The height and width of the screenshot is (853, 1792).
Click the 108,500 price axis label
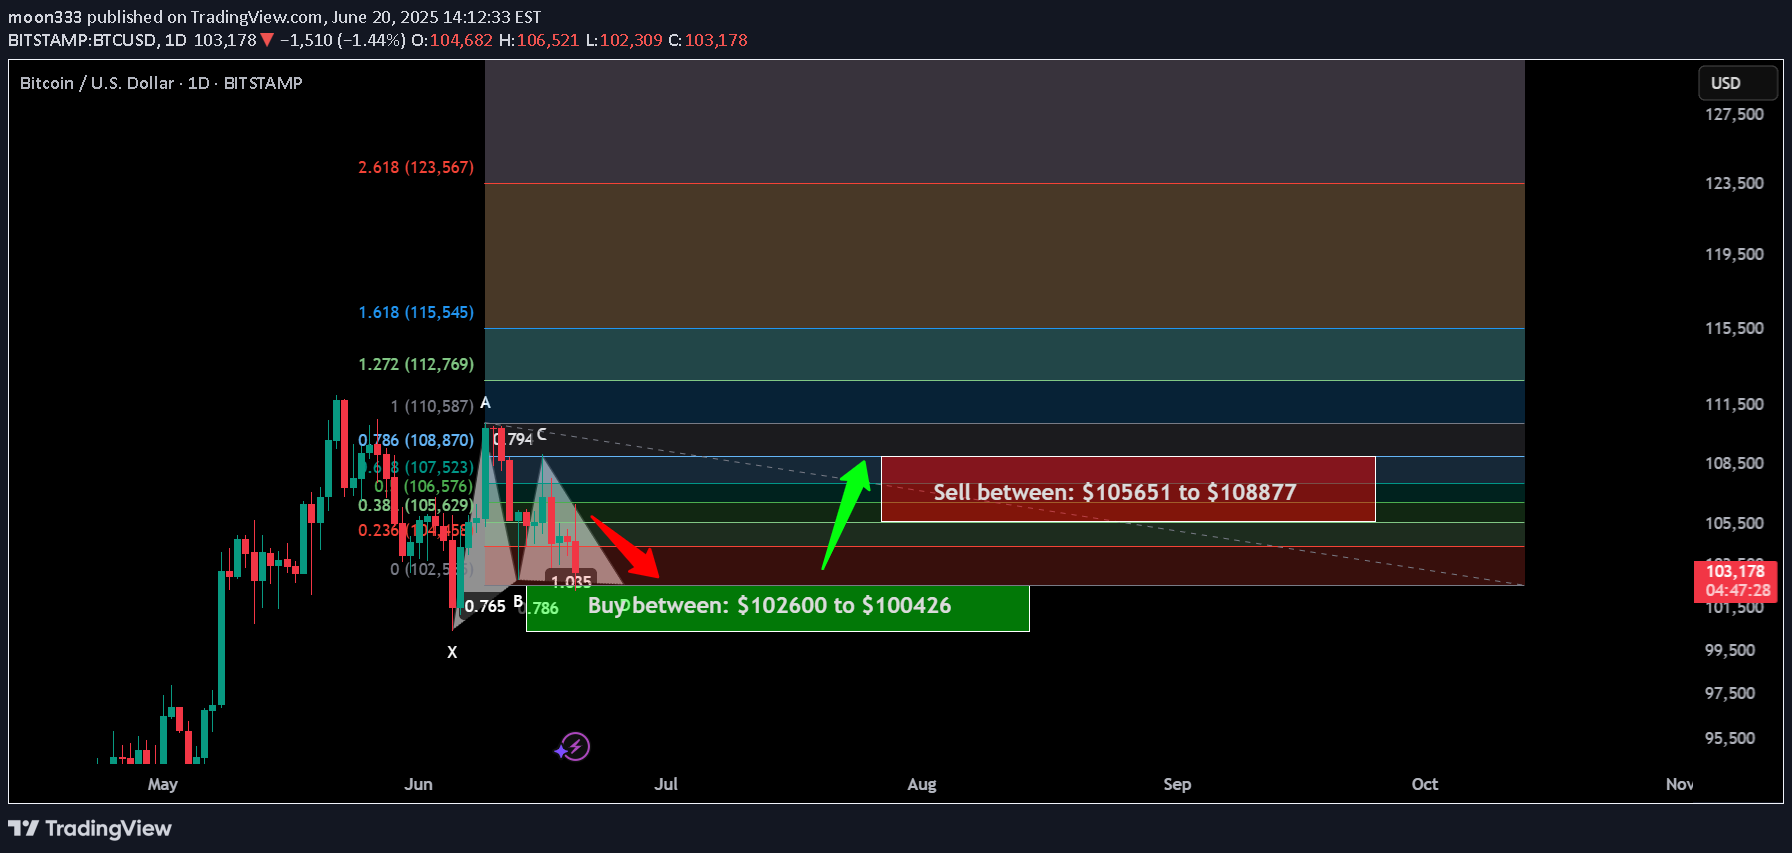pyautogui.click(x=1734, y=463)
